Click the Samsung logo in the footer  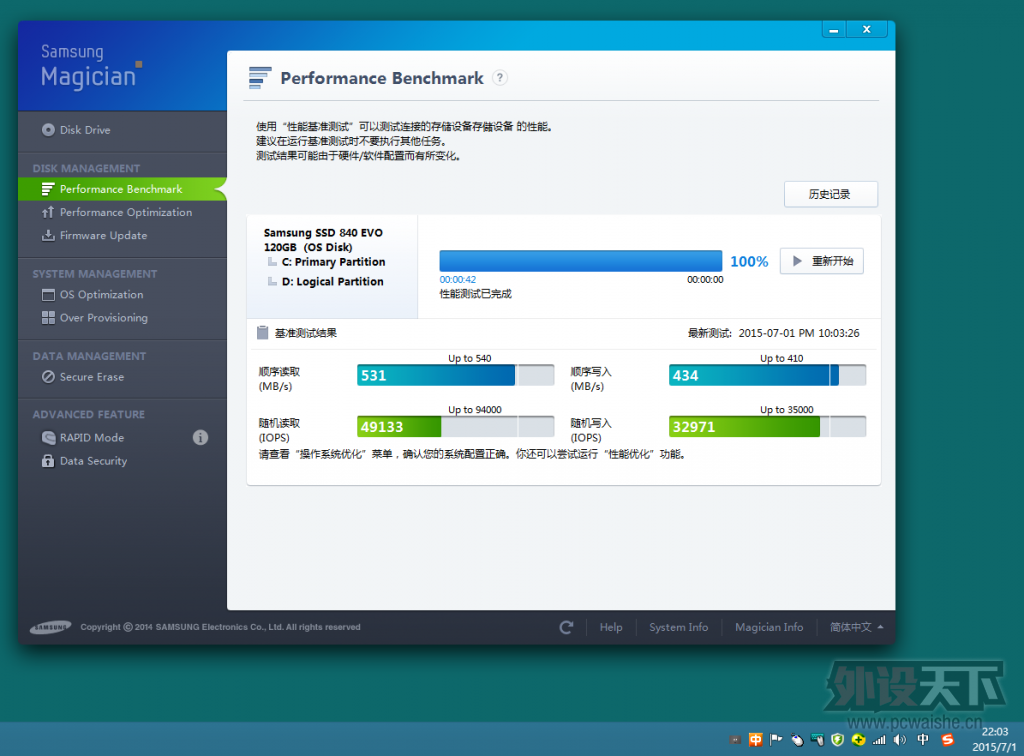click(50, 627)
